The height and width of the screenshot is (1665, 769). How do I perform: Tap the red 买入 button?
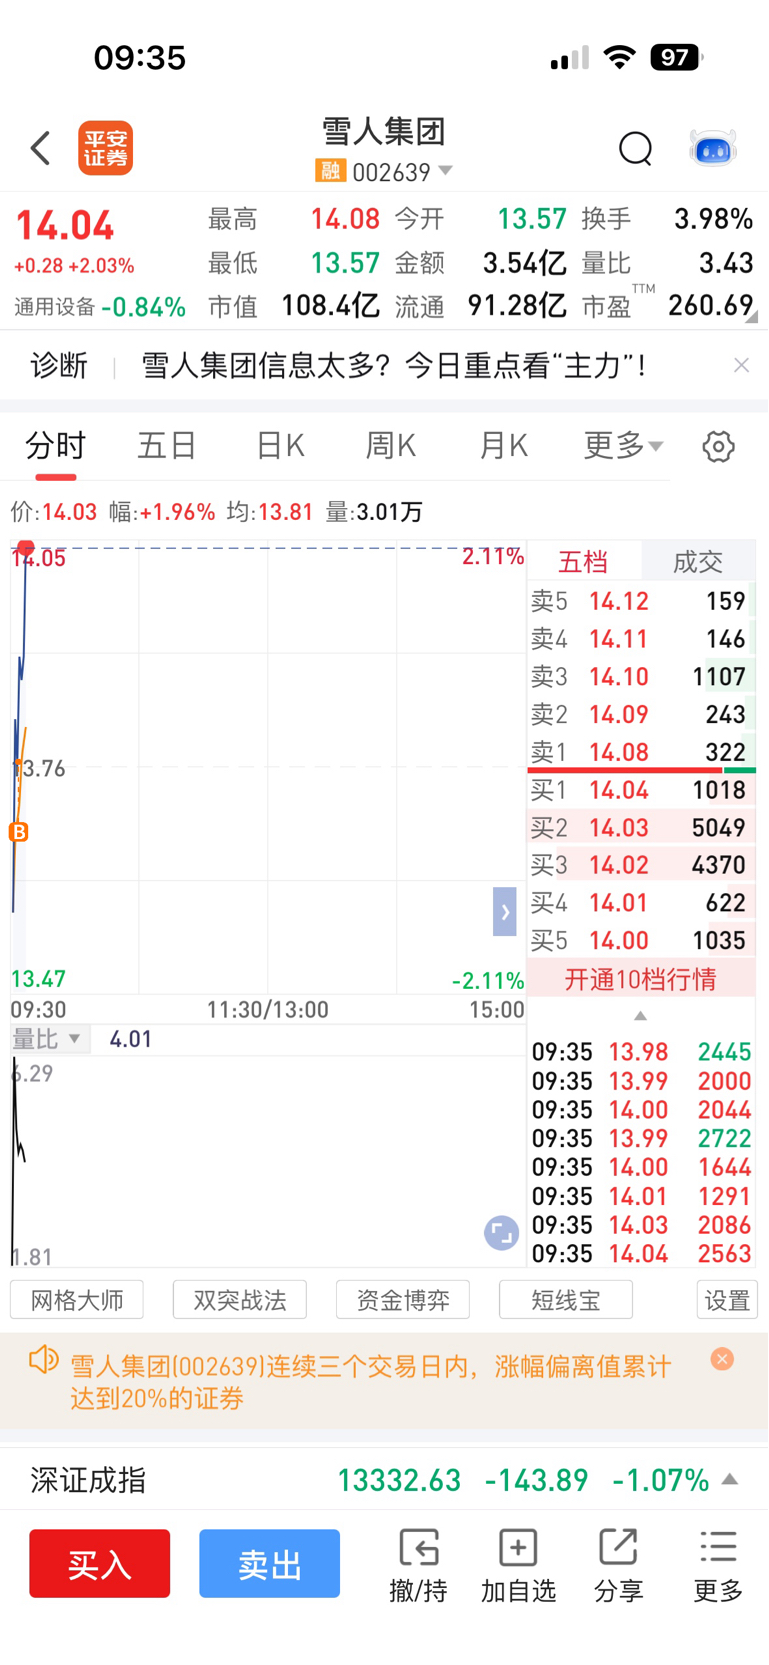(99, 1563)
